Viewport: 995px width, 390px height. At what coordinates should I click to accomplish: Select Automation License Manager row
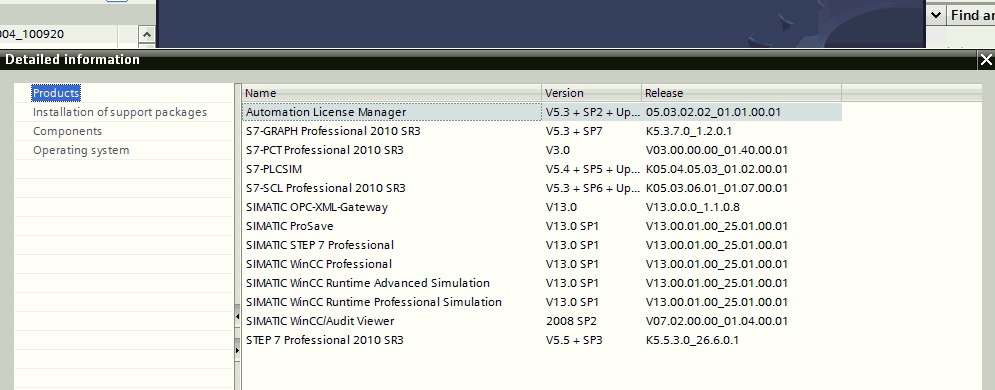pyautogui.click(x=542, y=112)
